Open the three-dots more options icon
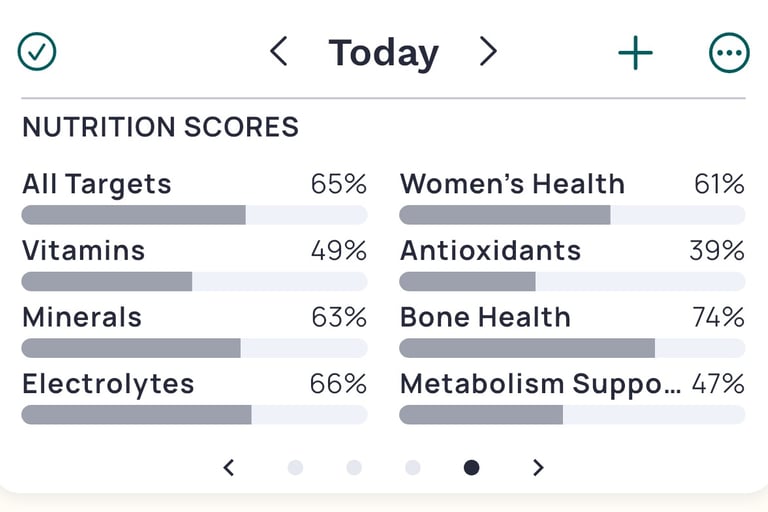768x512 pixels. [728, 53]
